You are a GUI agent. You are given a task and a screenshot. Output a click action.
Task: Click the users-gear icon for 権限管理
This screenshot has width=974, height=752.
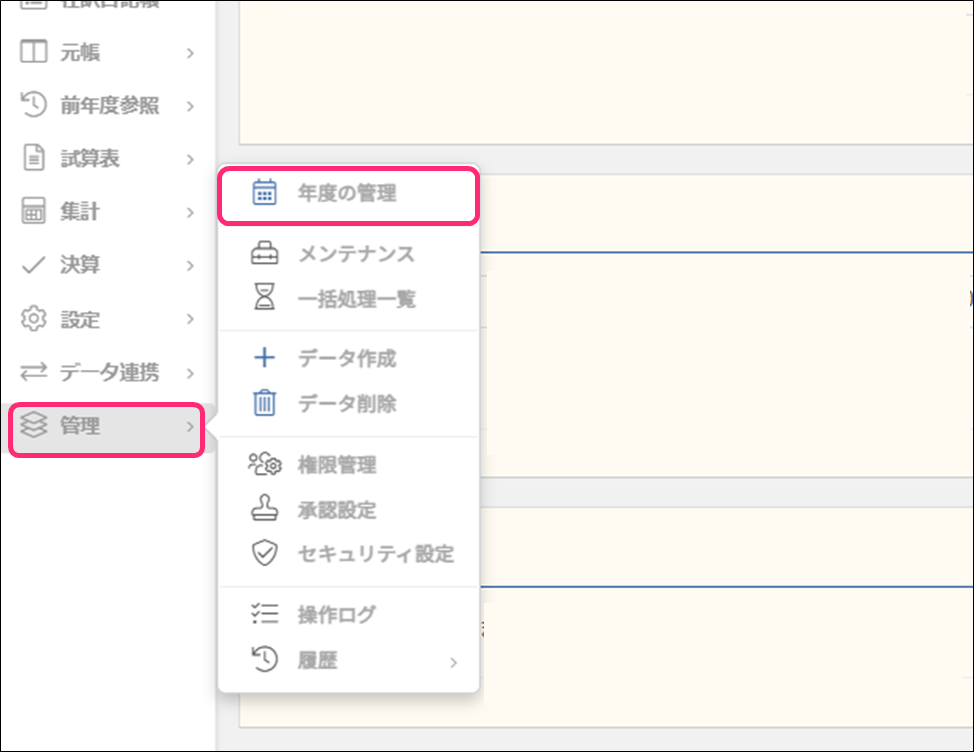click(264, 464)
